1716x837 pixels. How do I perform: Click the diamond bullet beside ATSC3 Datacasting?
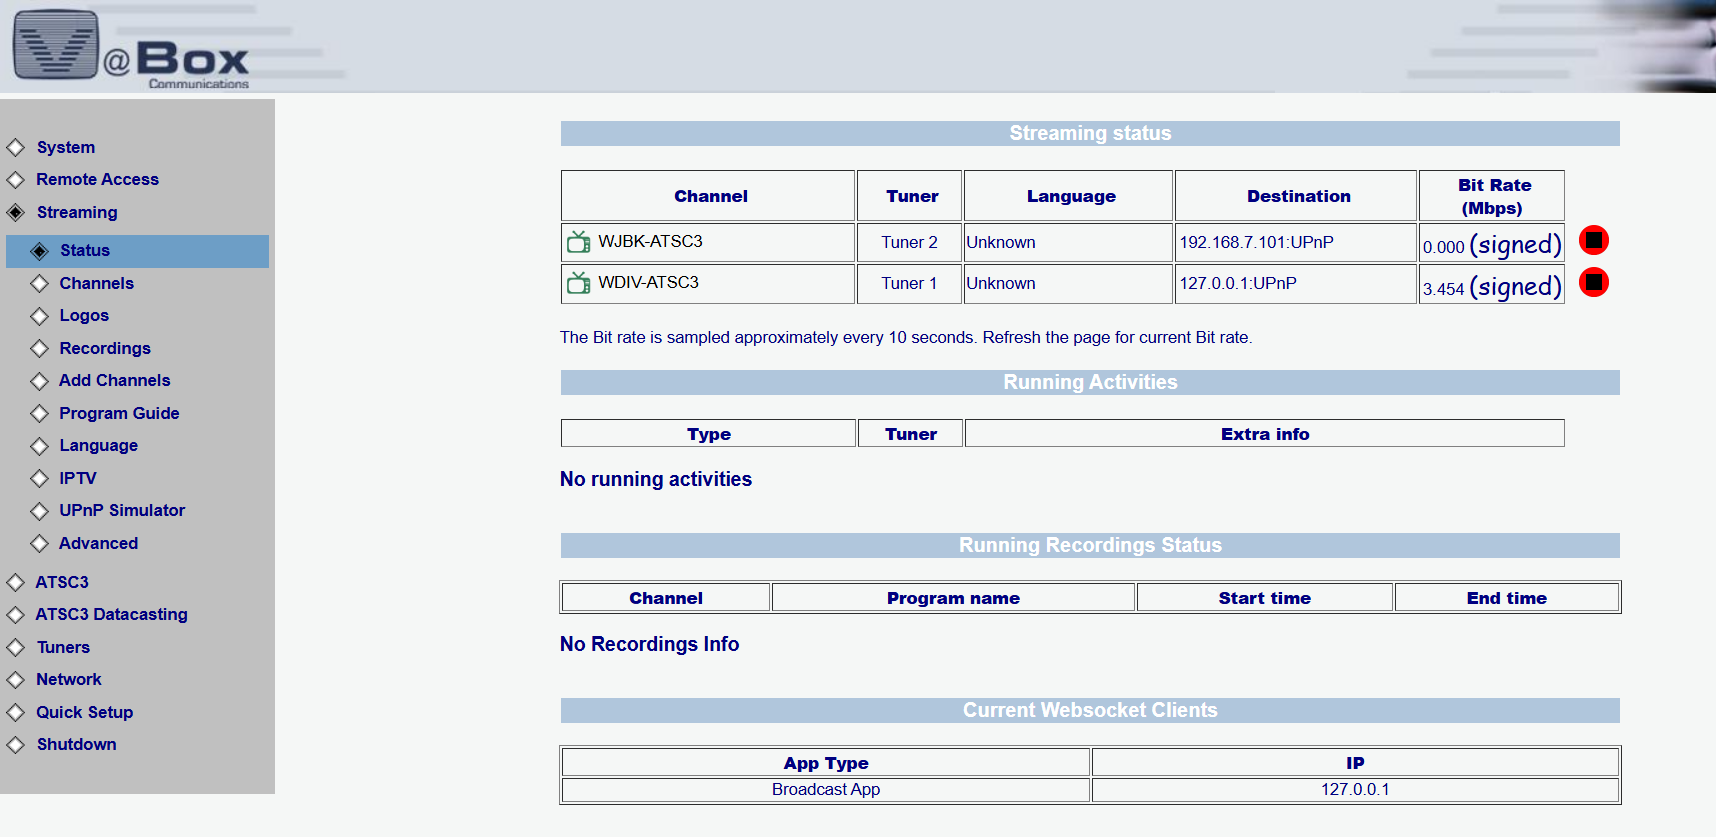[x=15, y=615]
